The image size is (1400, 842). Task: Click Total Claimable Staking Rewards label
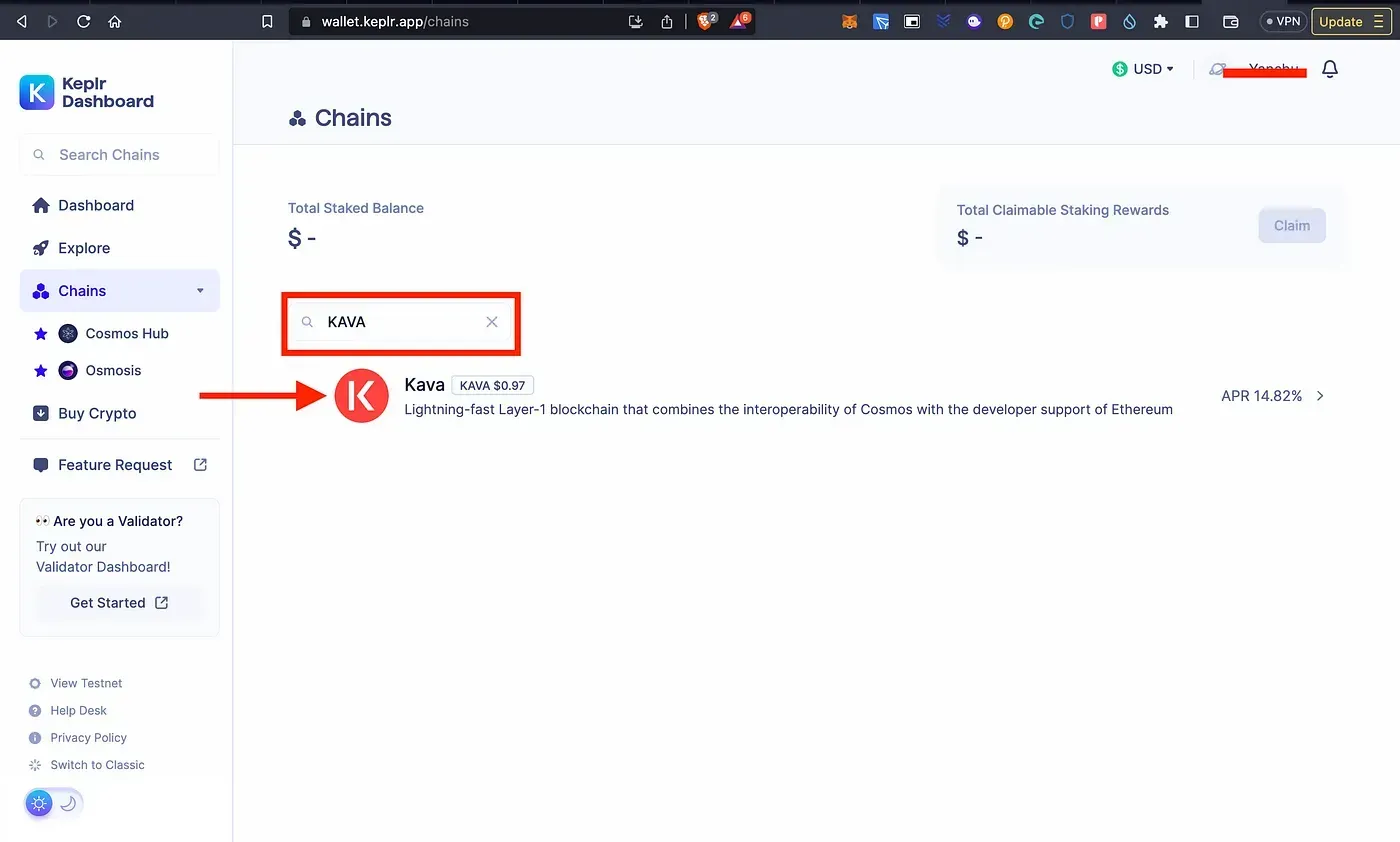(1063, 210)
